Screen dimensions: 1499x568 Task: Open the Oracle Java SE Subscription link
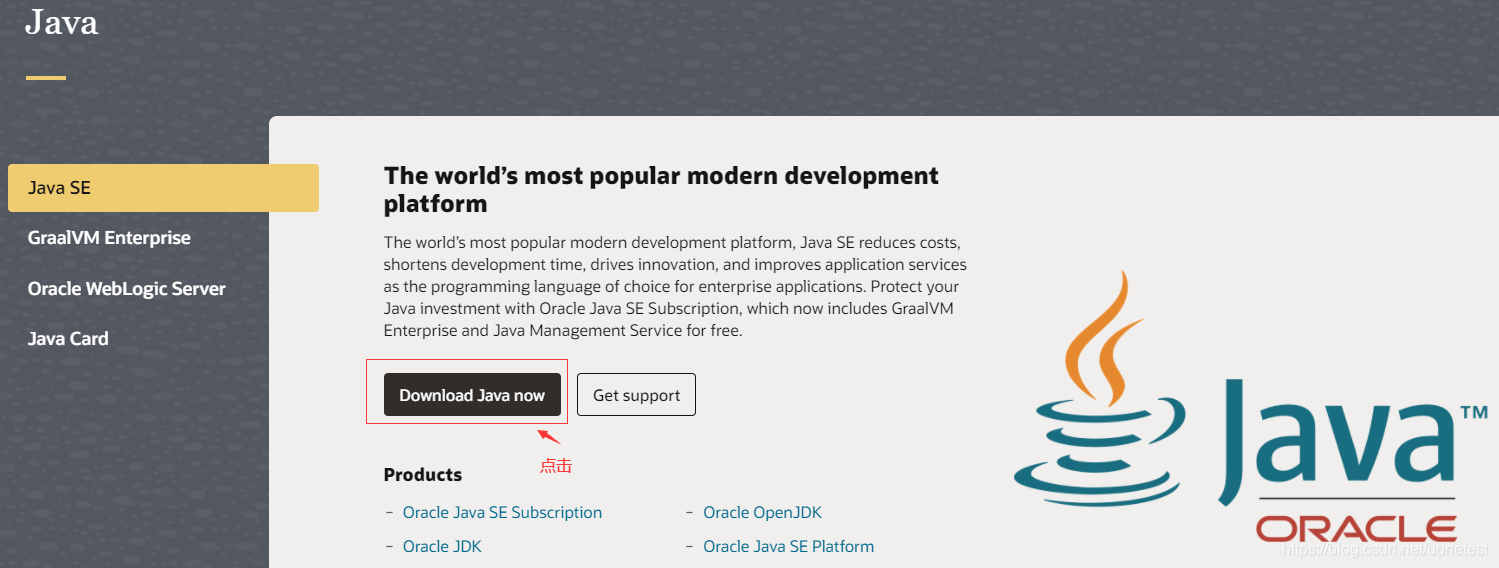tap(502, 512)
